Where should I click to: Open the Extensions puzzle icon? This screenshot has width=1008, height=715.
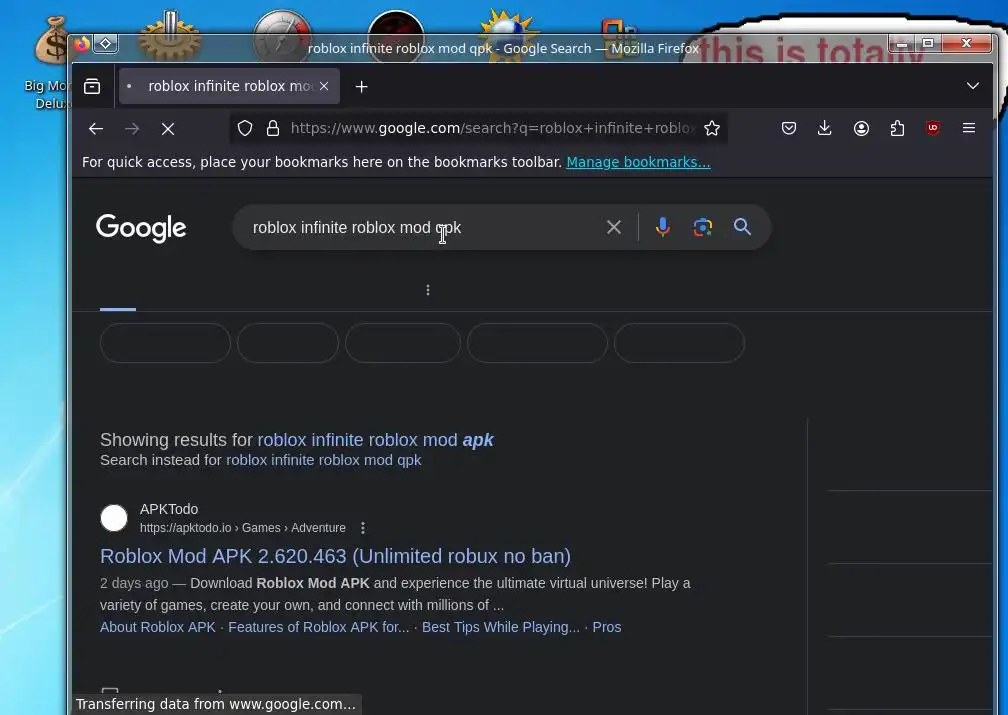897,129
